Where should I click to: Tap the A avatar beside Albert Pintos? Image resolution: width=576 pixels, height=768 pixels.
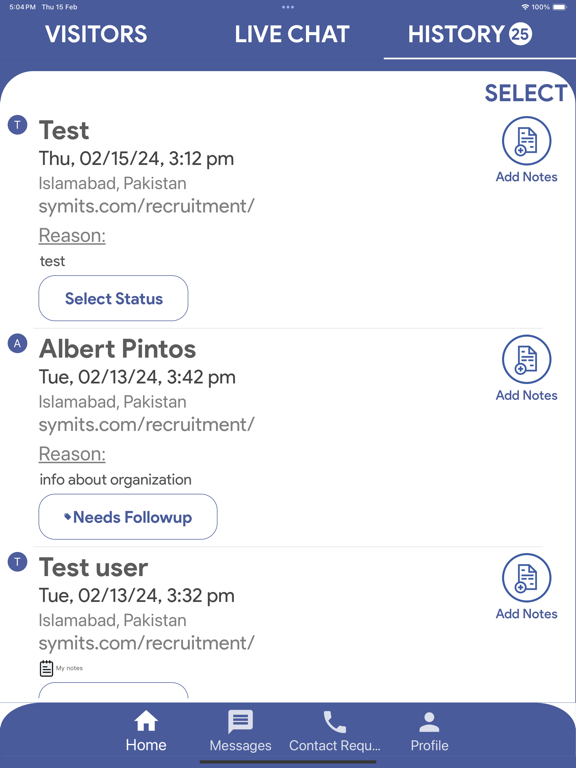(18, 343)
